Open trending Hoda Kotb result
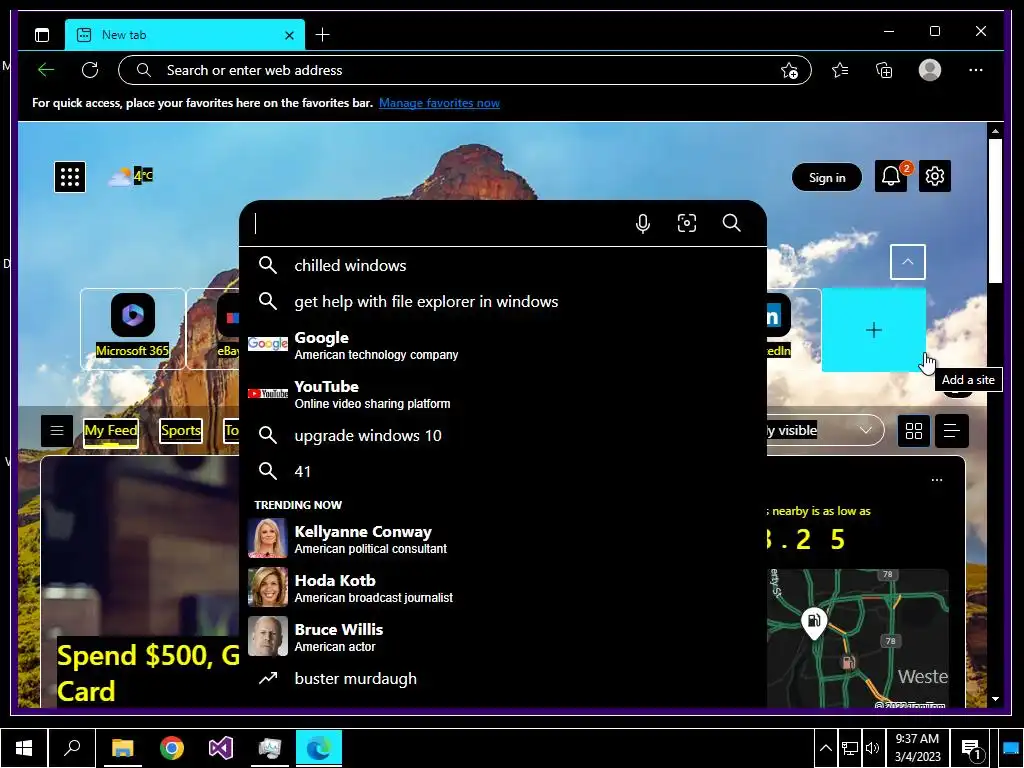The height and width of the screenshot is (768, 1024). tap(503, 588)
